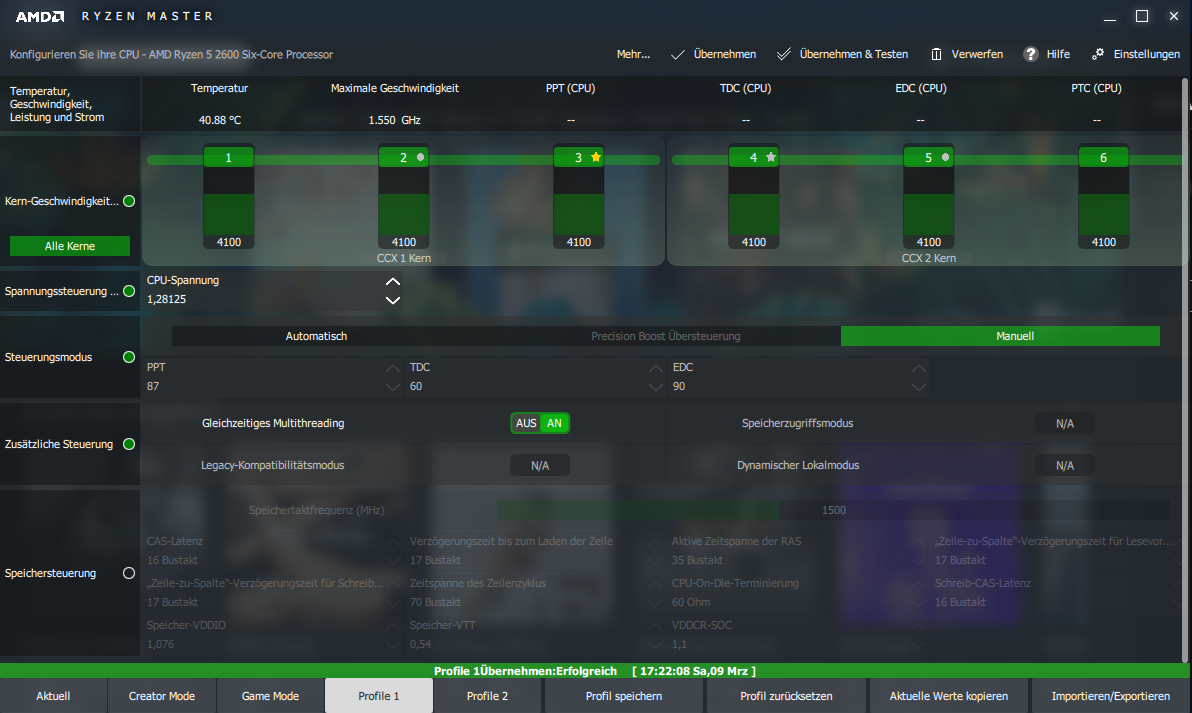
Task: Click the PPT value field 87
Action: 153,386
